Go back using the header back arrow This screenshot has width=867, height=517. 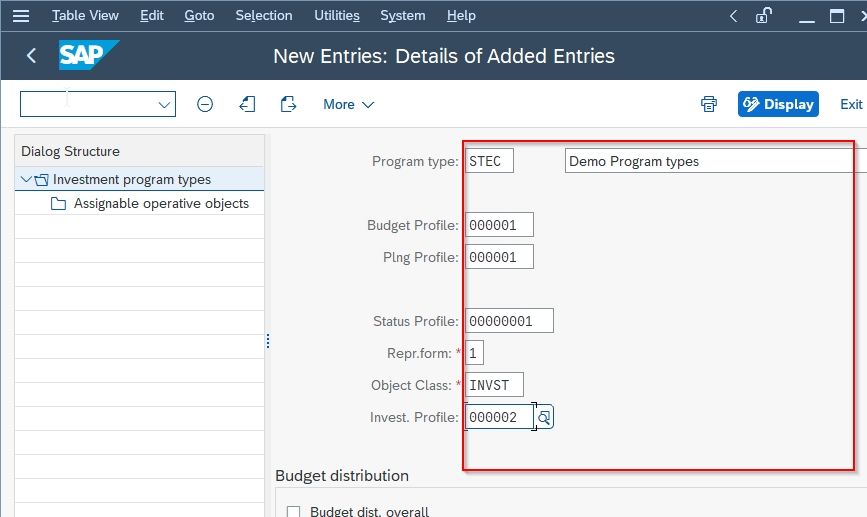pyautogui.click(x=32, y=55)
